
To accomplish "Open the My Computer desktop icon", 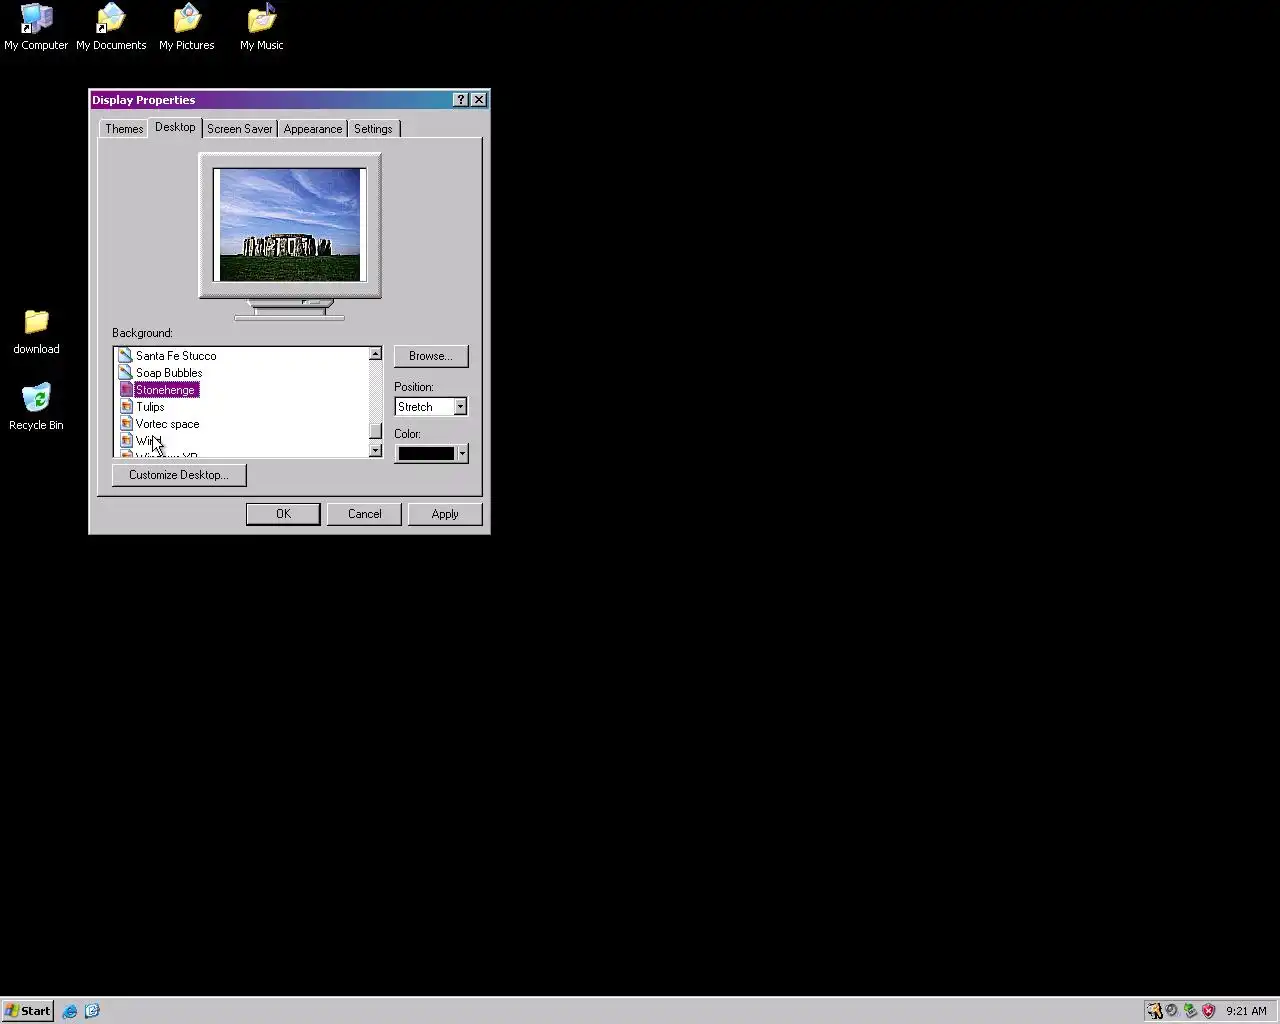I will click(x=36, y=26).
